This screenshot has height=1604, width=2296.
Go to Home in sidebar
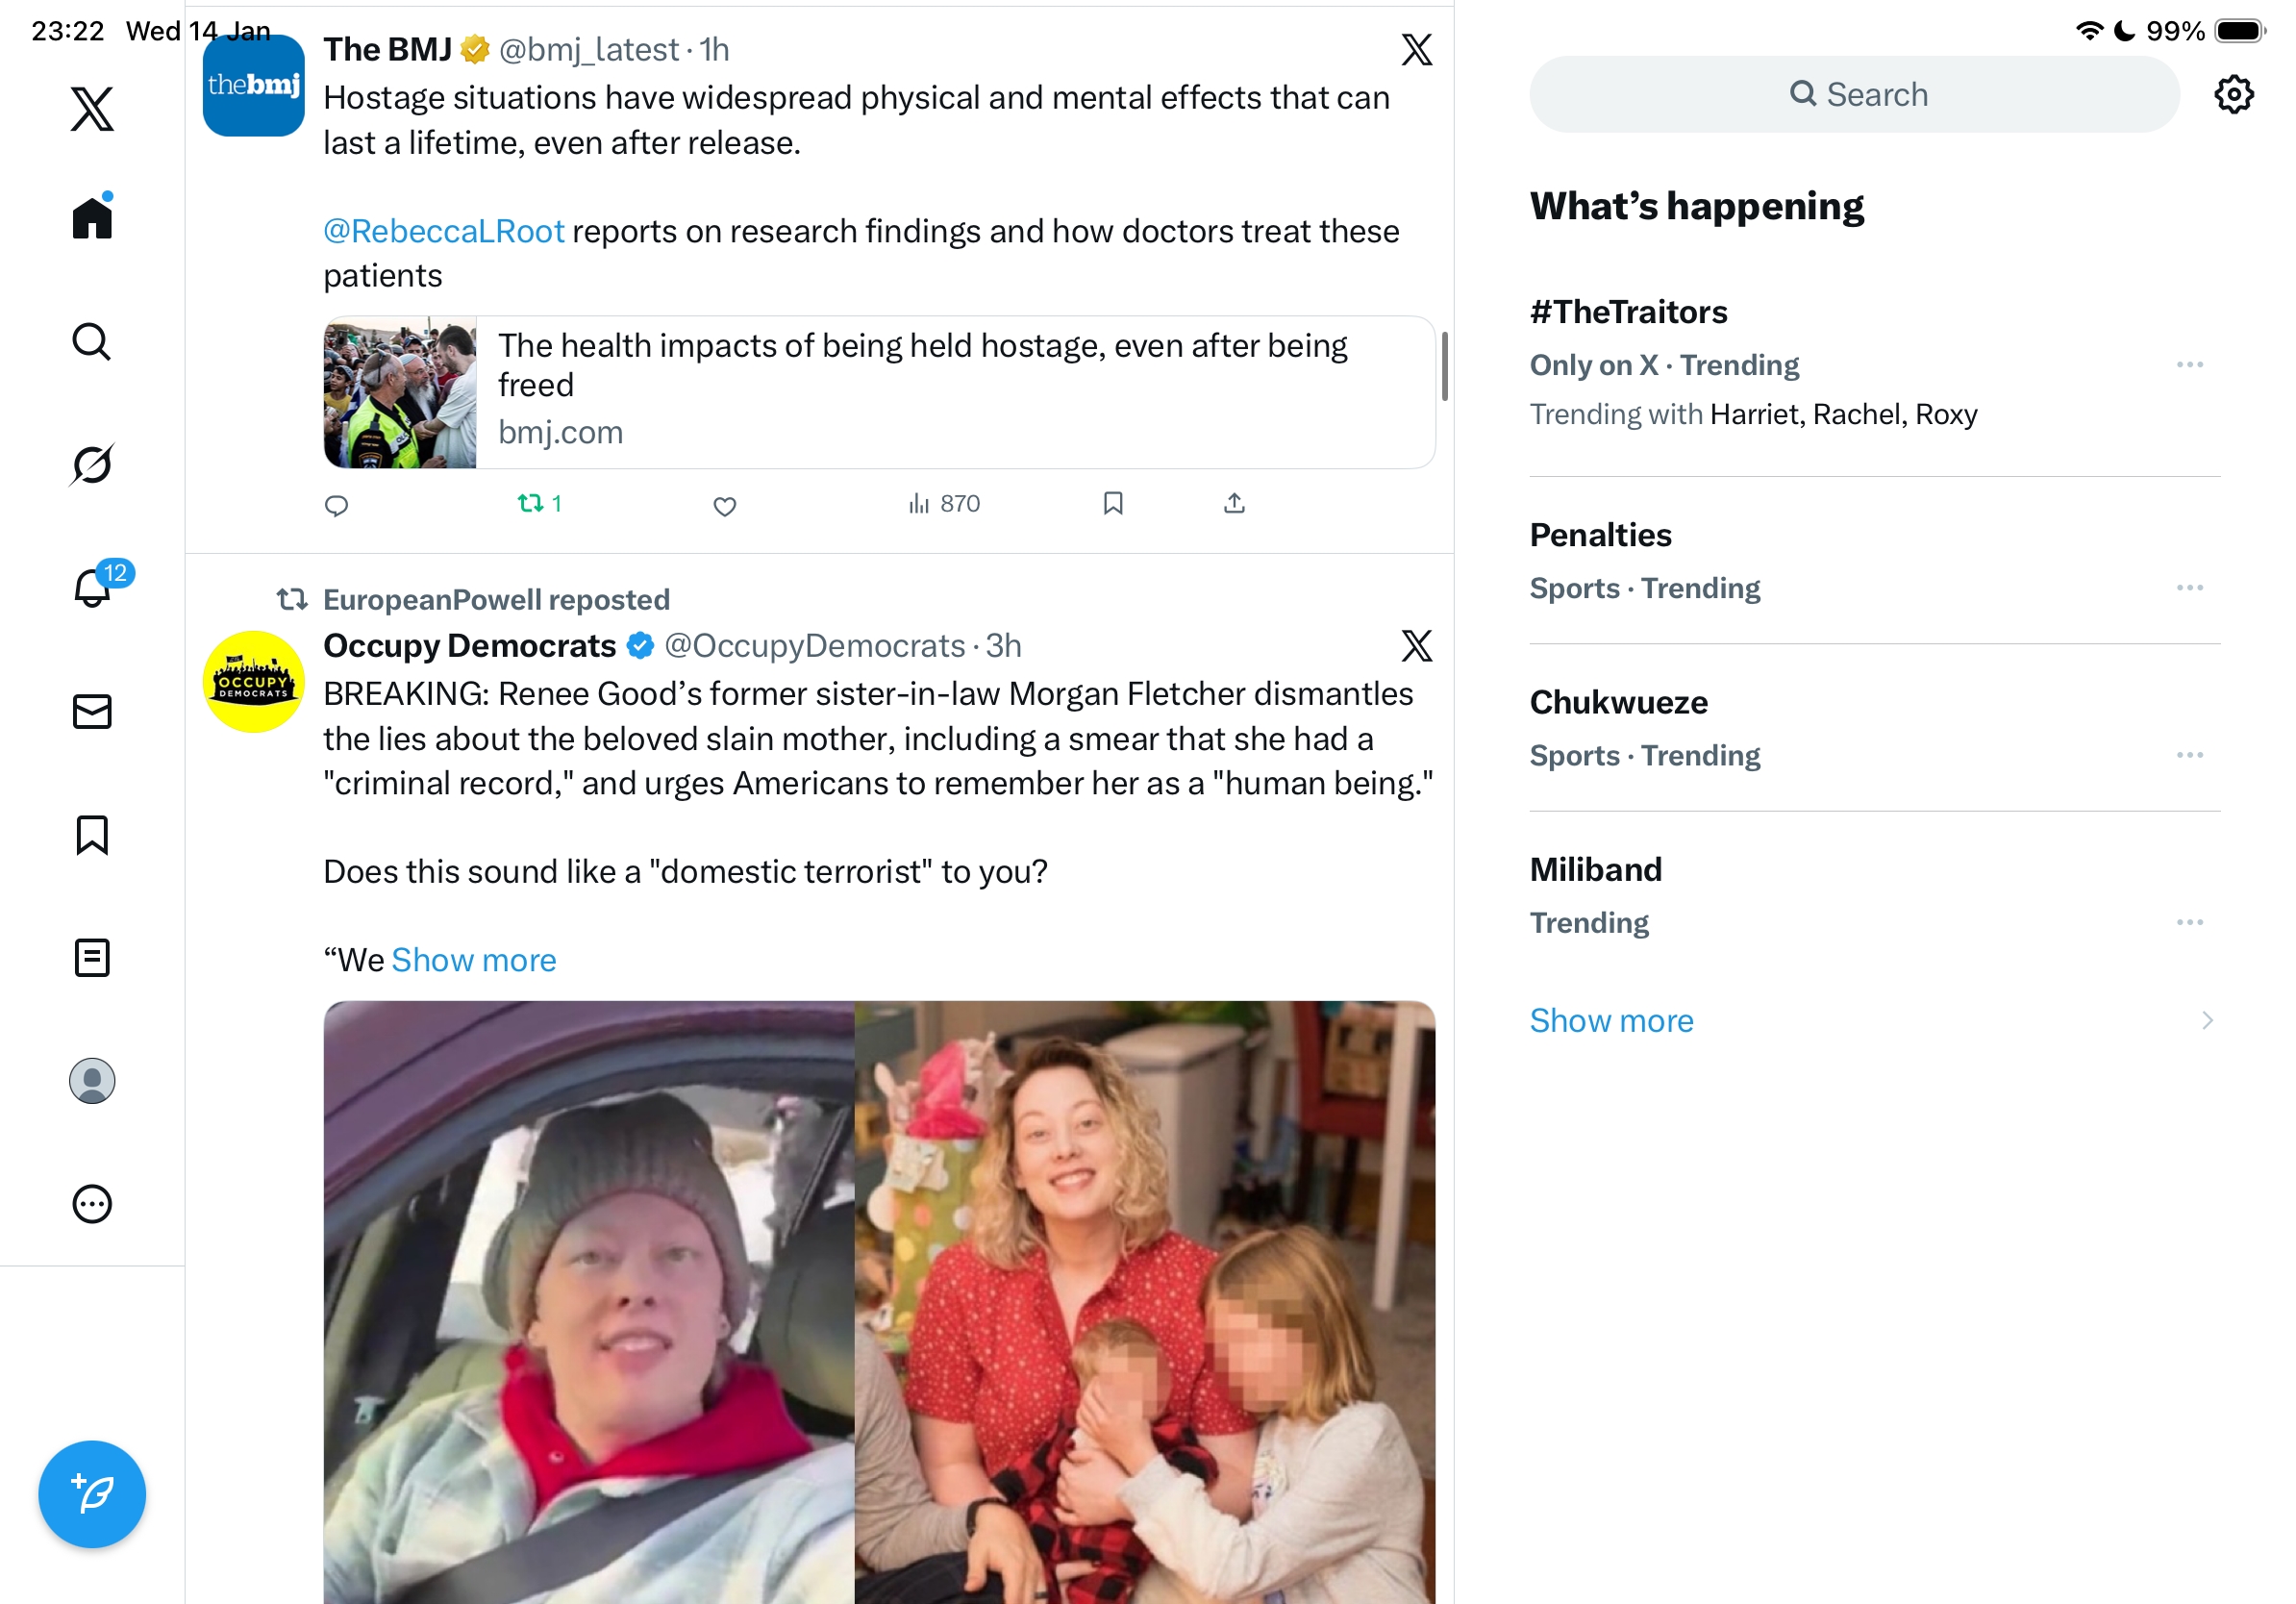click(92, 215)
